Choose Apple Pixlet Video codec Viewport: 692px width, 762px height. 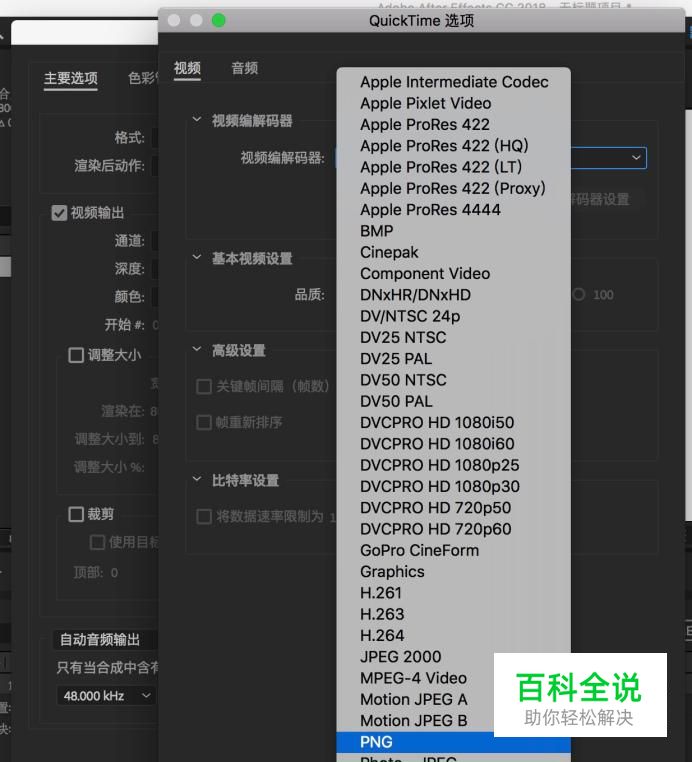(x=453, y=103)
